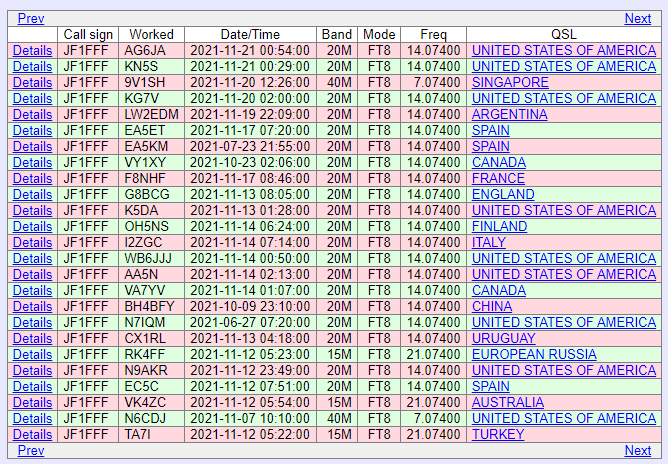
Task: Select the worked call sign LW2EDM
Action: pyautogui.click(x=151, y=114)
